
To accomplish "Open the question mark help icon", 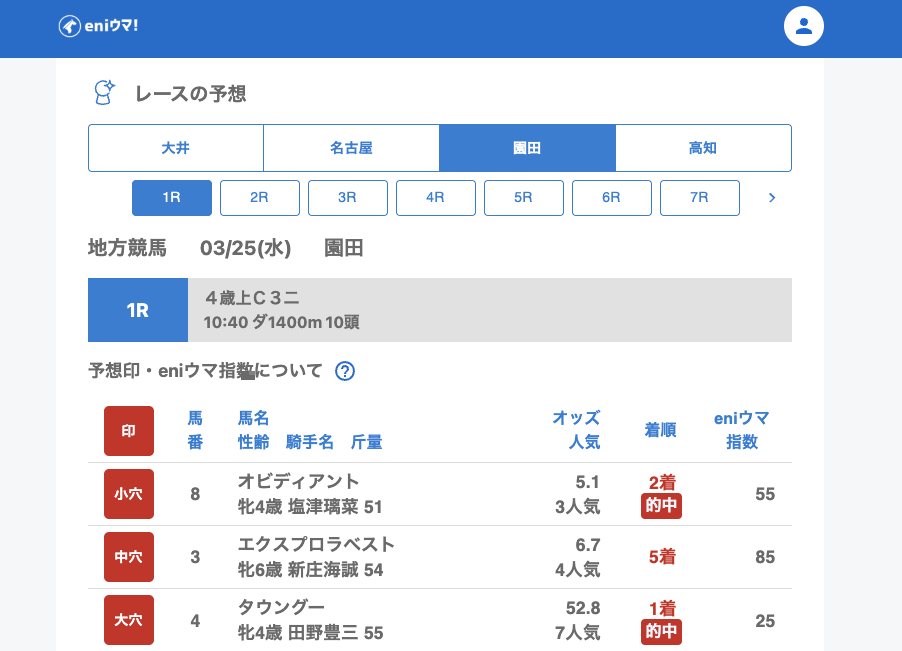I will pos(345,371).
